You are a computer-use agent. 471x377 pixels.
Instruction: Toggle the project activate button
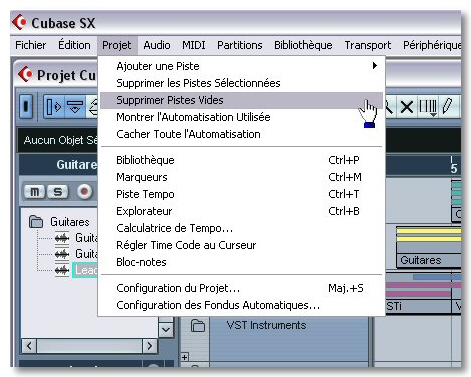click(26, 107)
